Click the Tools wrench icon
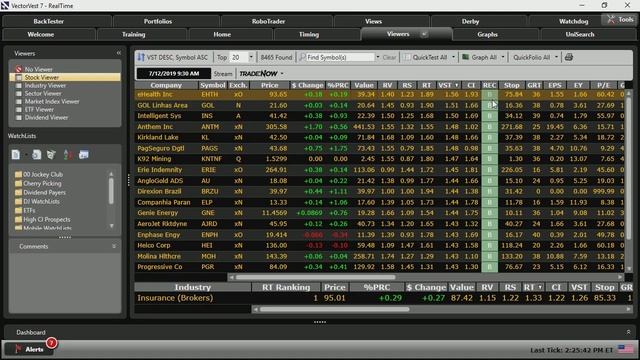640x360 pixels. [611, 19]
